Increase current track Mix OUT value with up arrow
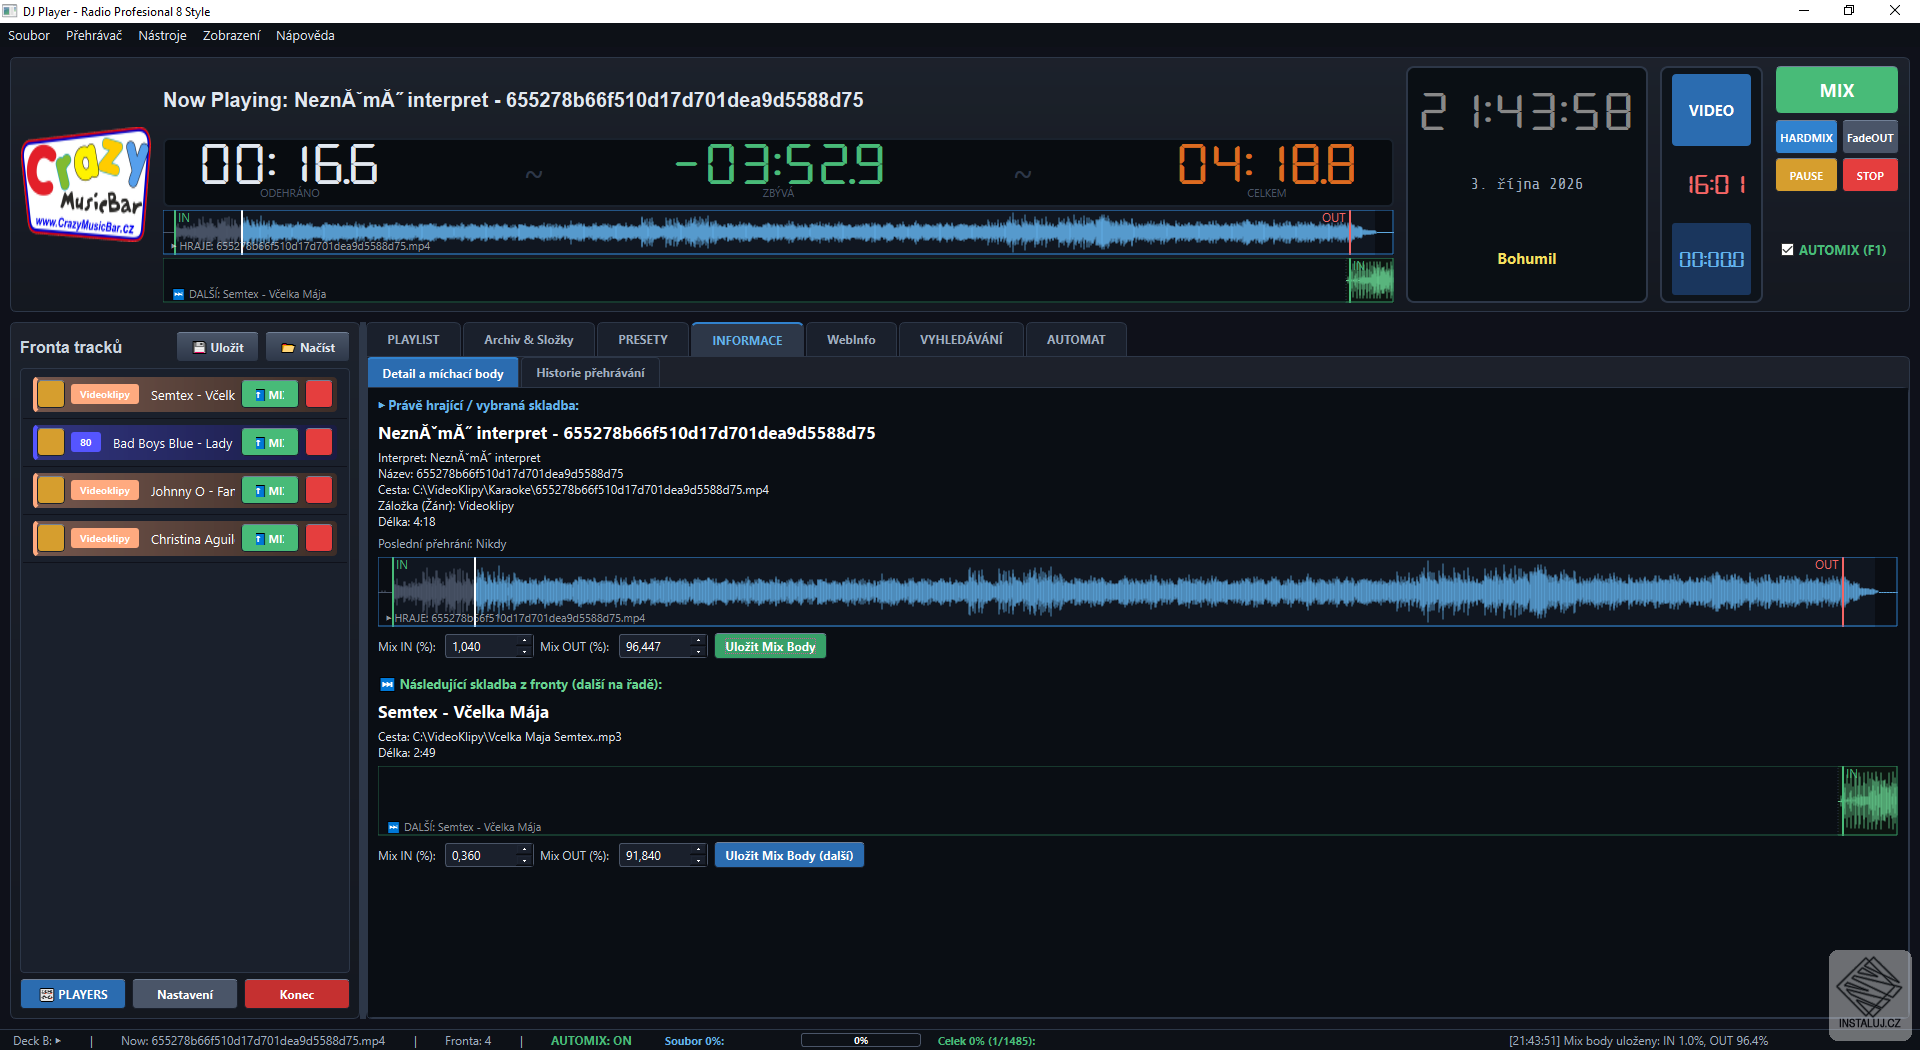Image resolution: width=1920 pixels, height=1050 pixels. coord(698,641)
